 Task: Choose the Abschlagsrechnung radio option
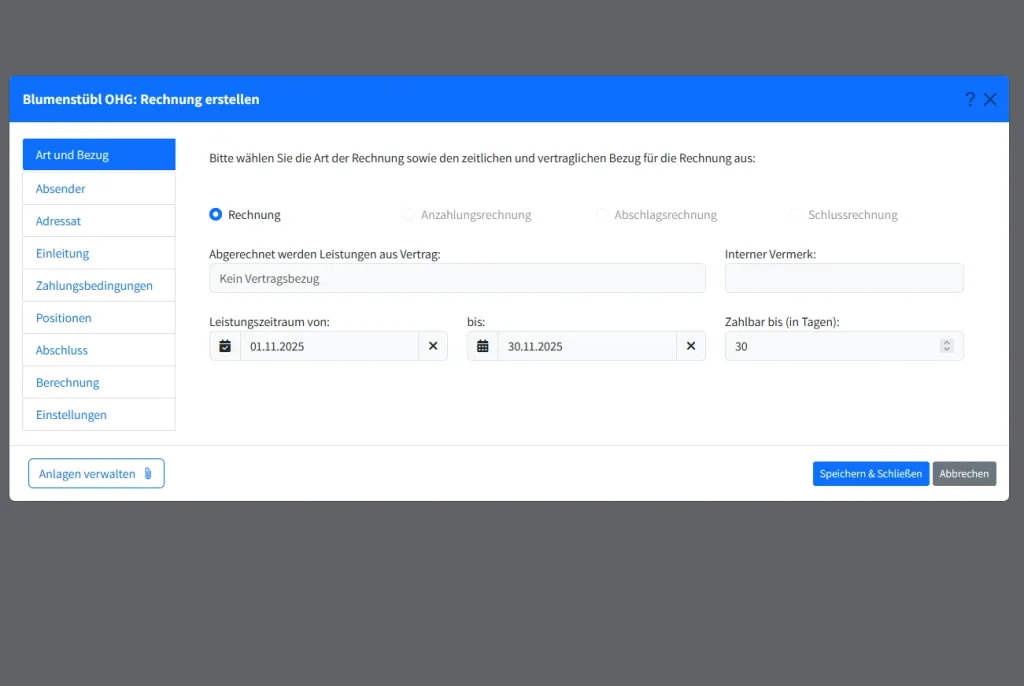(602, 215)
